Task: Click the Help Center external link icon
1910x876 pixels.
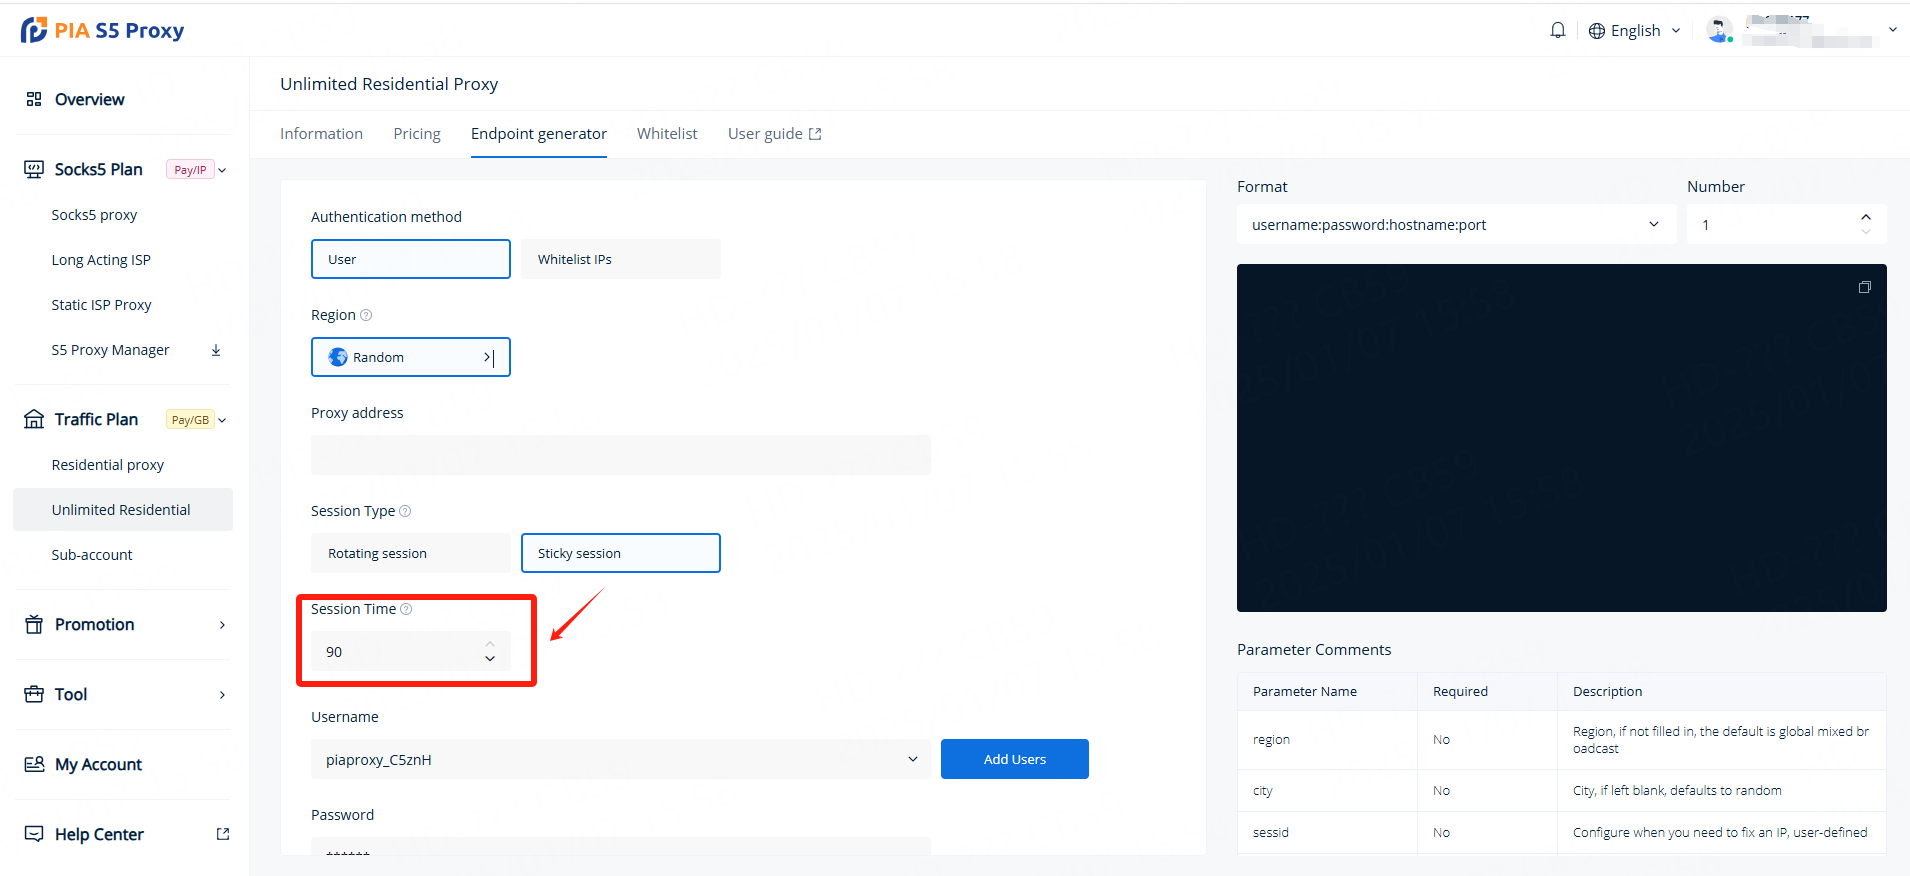Action: pyautogui.click(x=223, y=834)
